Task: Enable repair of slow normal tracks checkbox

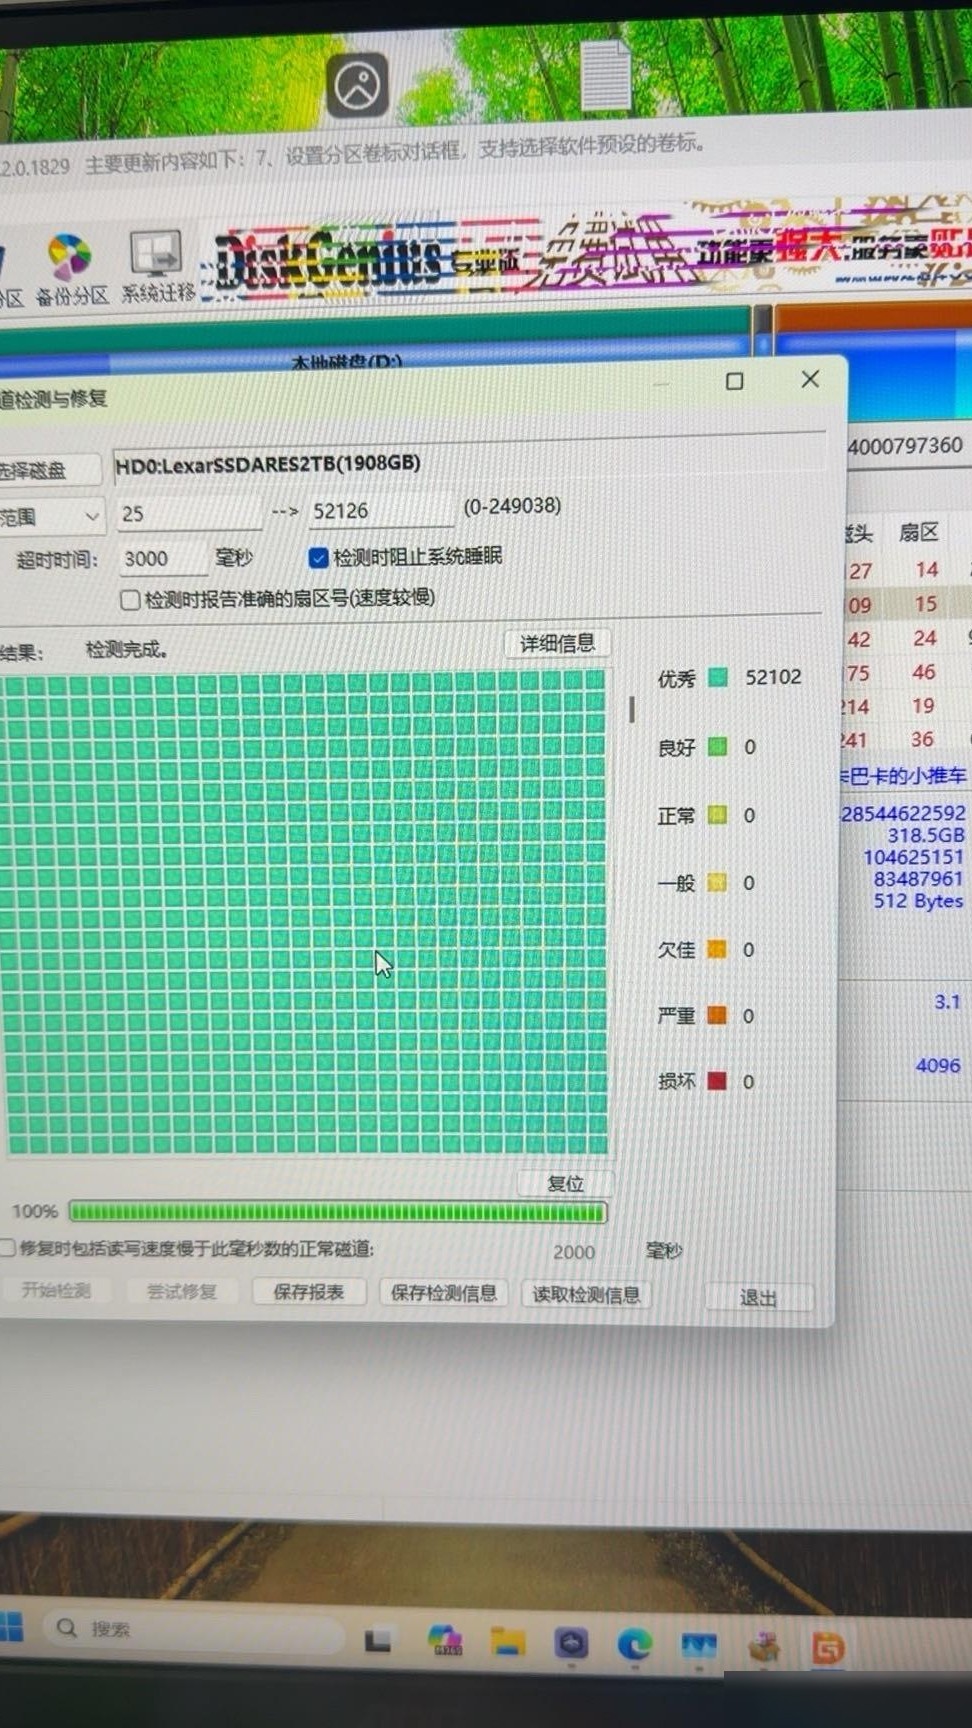Action: (7, 1247)
